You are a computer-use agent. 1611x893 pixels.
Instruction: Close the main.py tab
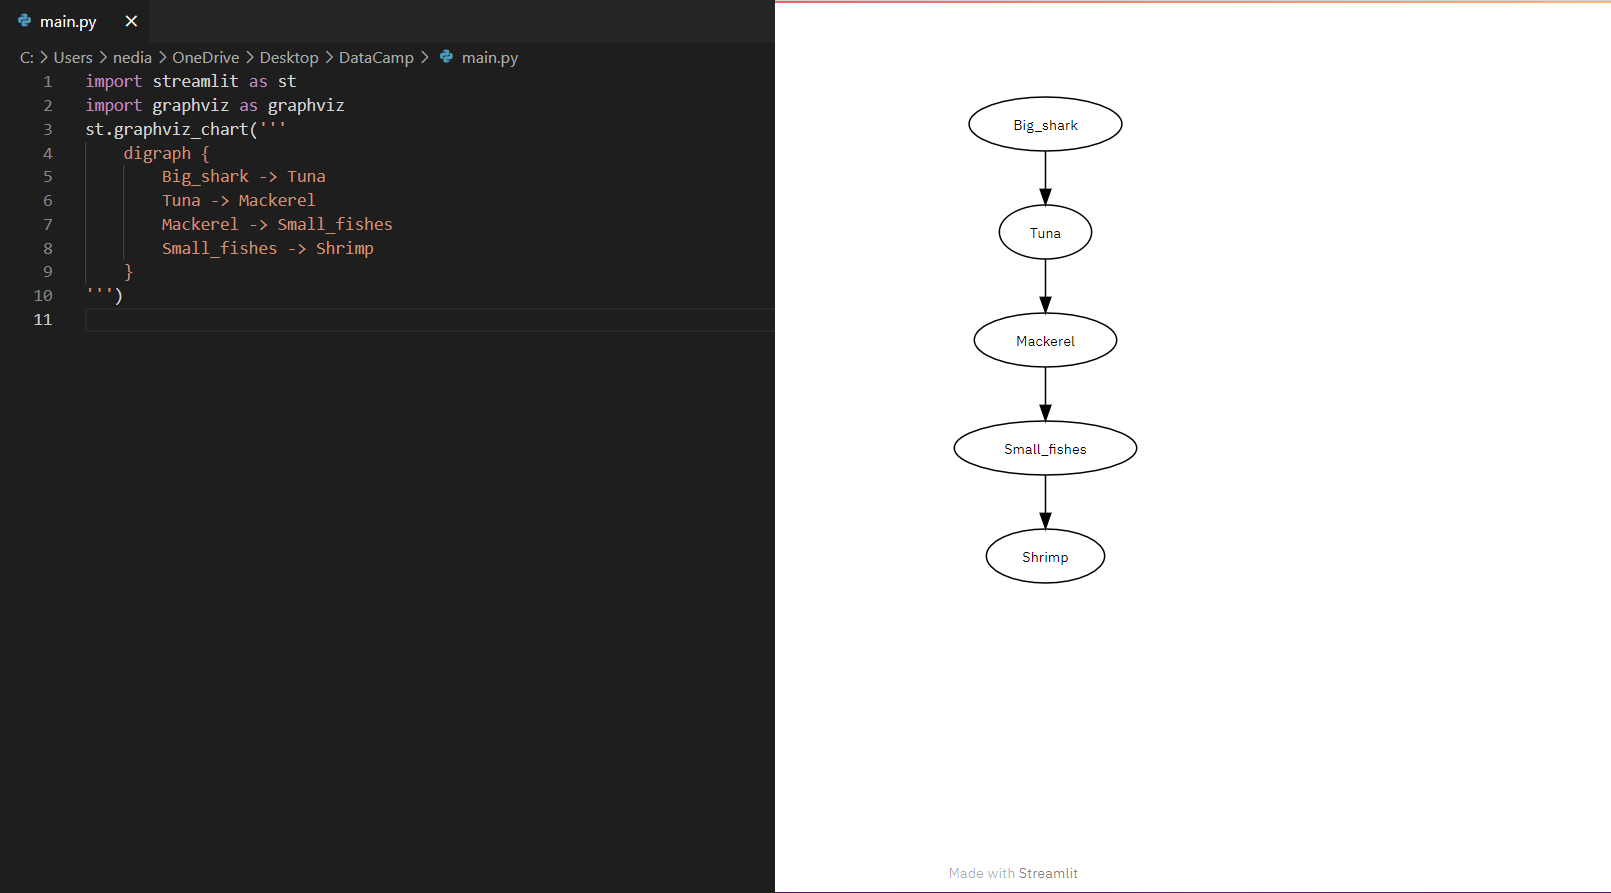click(131, 21)
